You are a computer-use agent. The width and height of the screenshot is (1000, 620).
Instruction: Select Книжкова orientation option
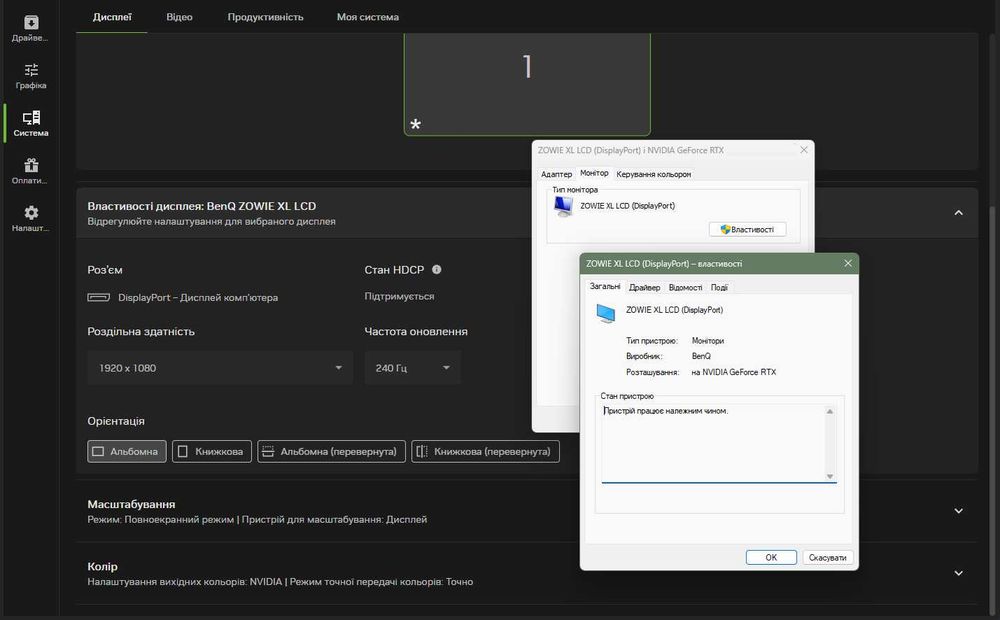pos(212,452)
